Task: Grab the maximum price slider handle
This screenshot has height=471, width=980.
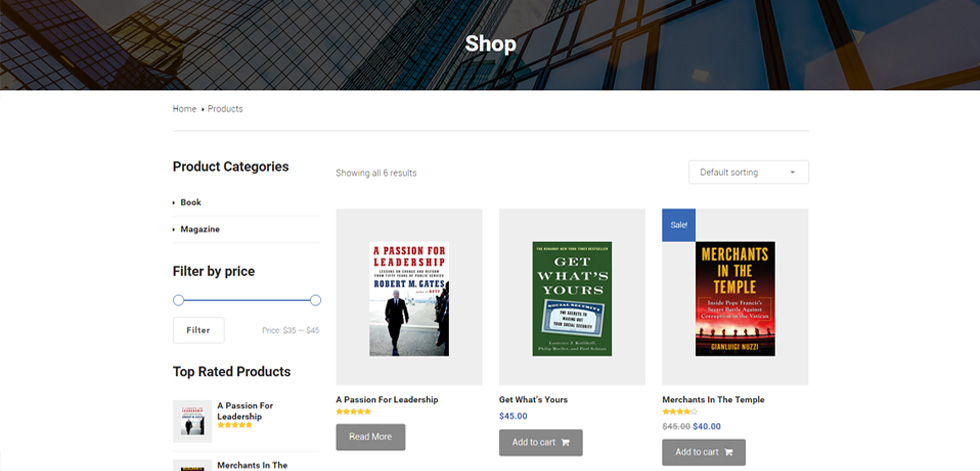Action: tap(316, 300)
